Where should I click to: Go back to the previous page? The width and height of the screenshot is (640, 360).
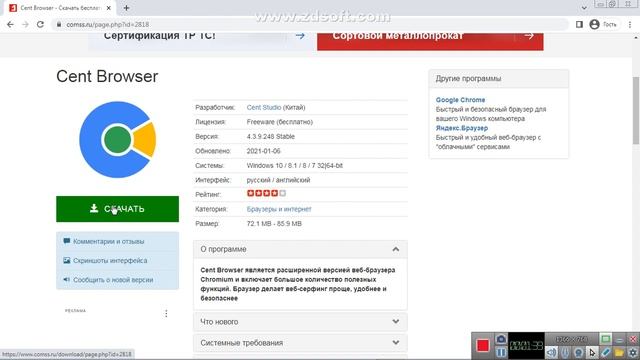click(10, 24)
